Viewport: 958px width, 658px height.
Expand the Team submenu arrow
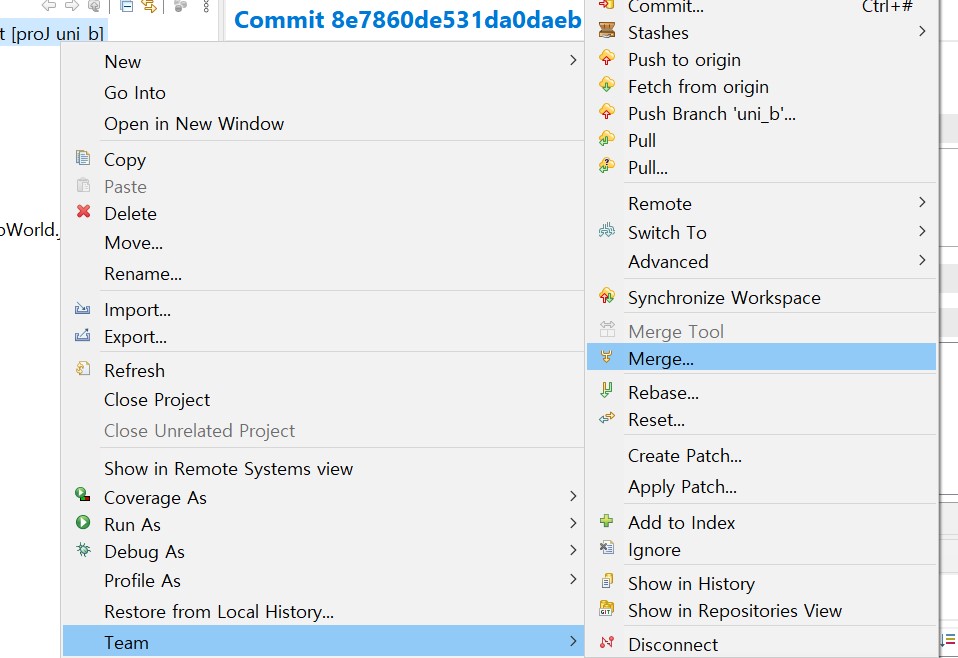pyautogui.click(x=573, y=641)
